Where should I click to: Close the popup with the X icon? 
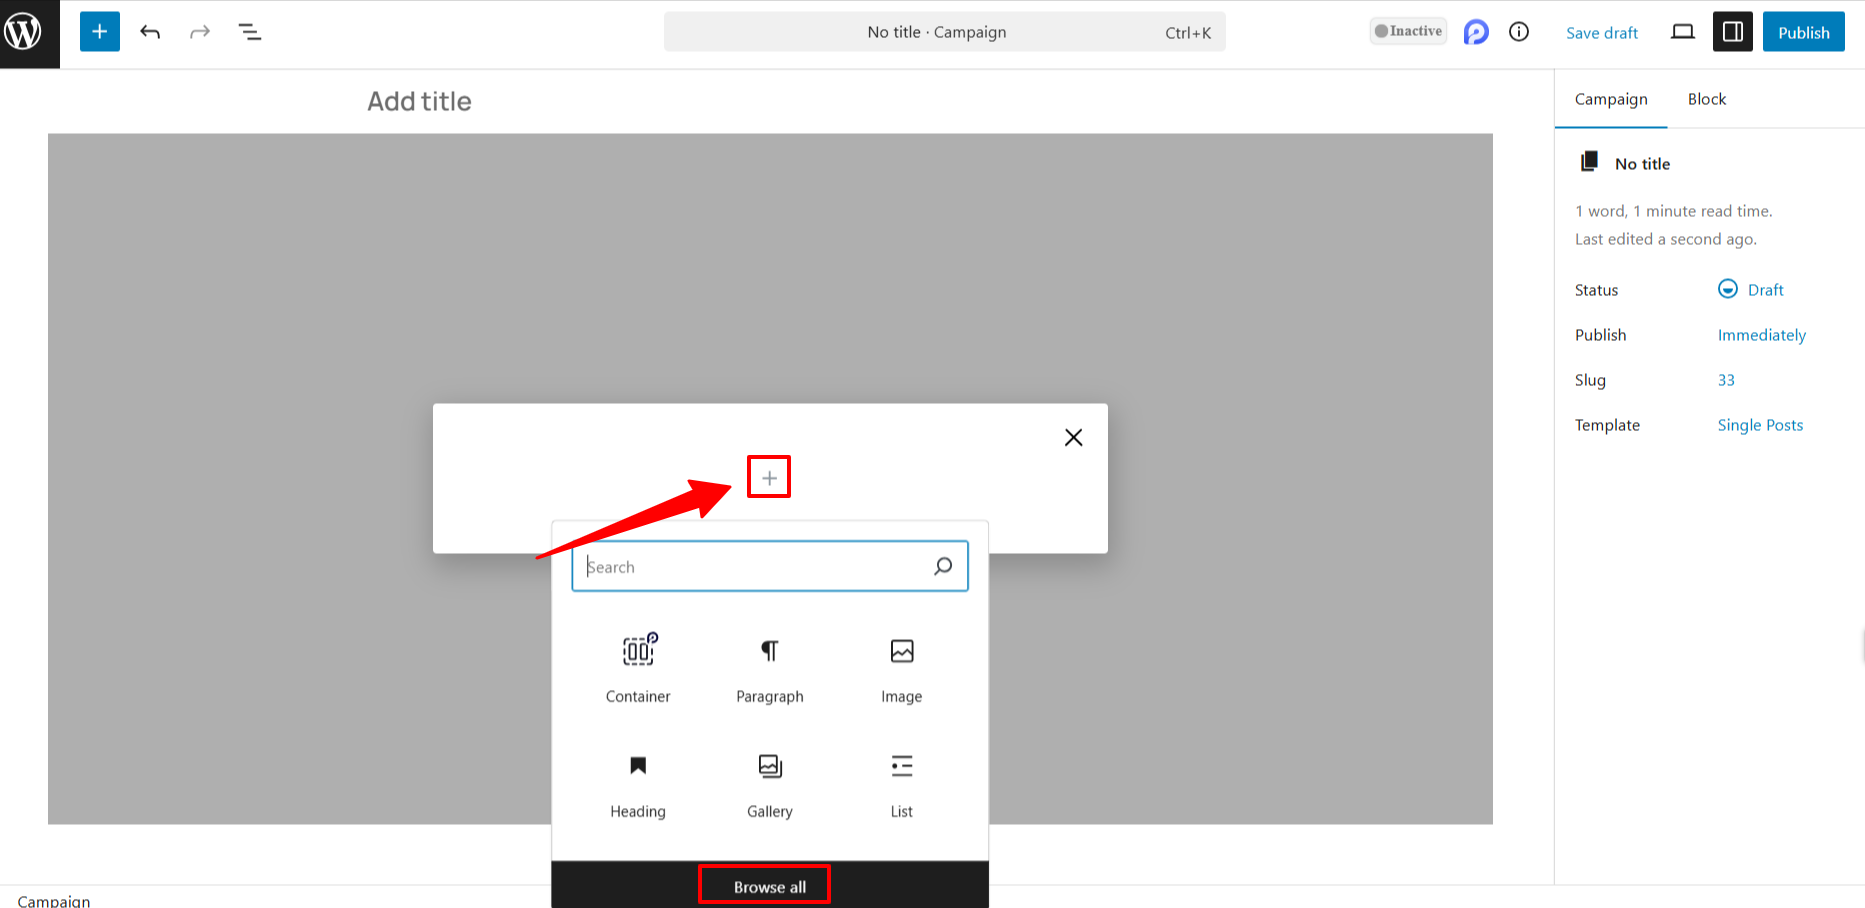1073,437
